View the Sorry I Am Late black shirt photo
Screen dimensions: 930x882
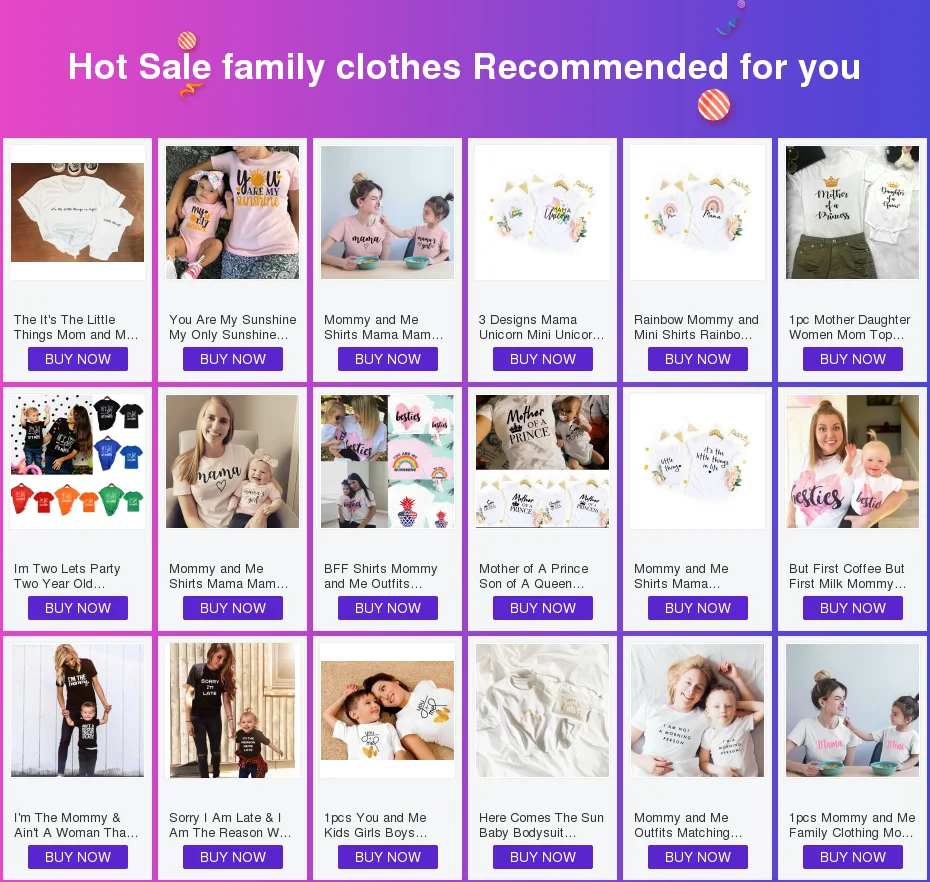[x=232, y=711]
